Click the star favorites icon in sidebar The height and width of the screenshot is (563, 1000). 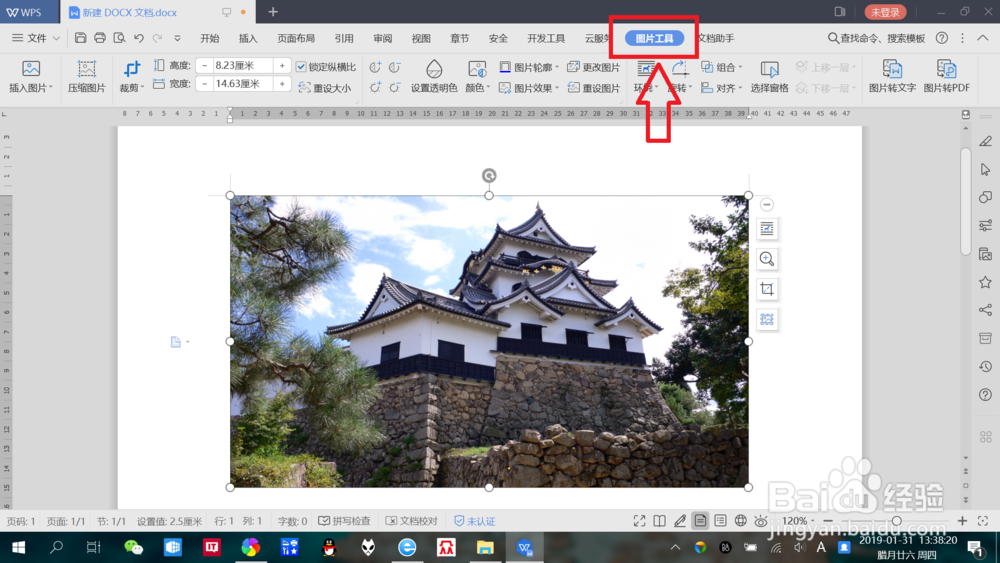[985, 282]
